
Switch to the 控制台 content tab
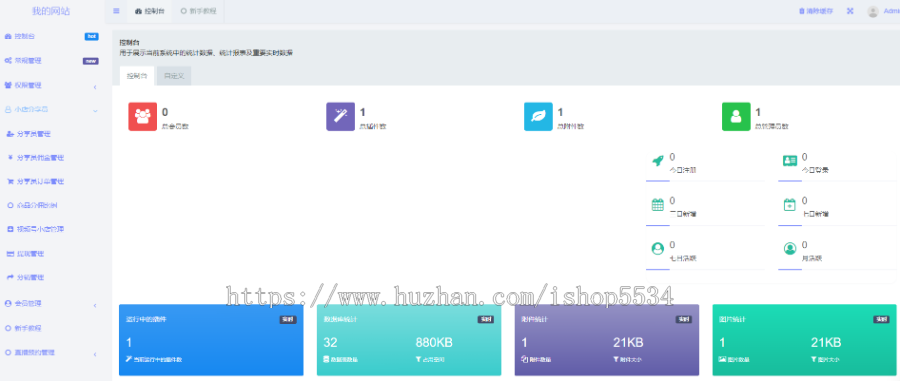tap(137, 76)
